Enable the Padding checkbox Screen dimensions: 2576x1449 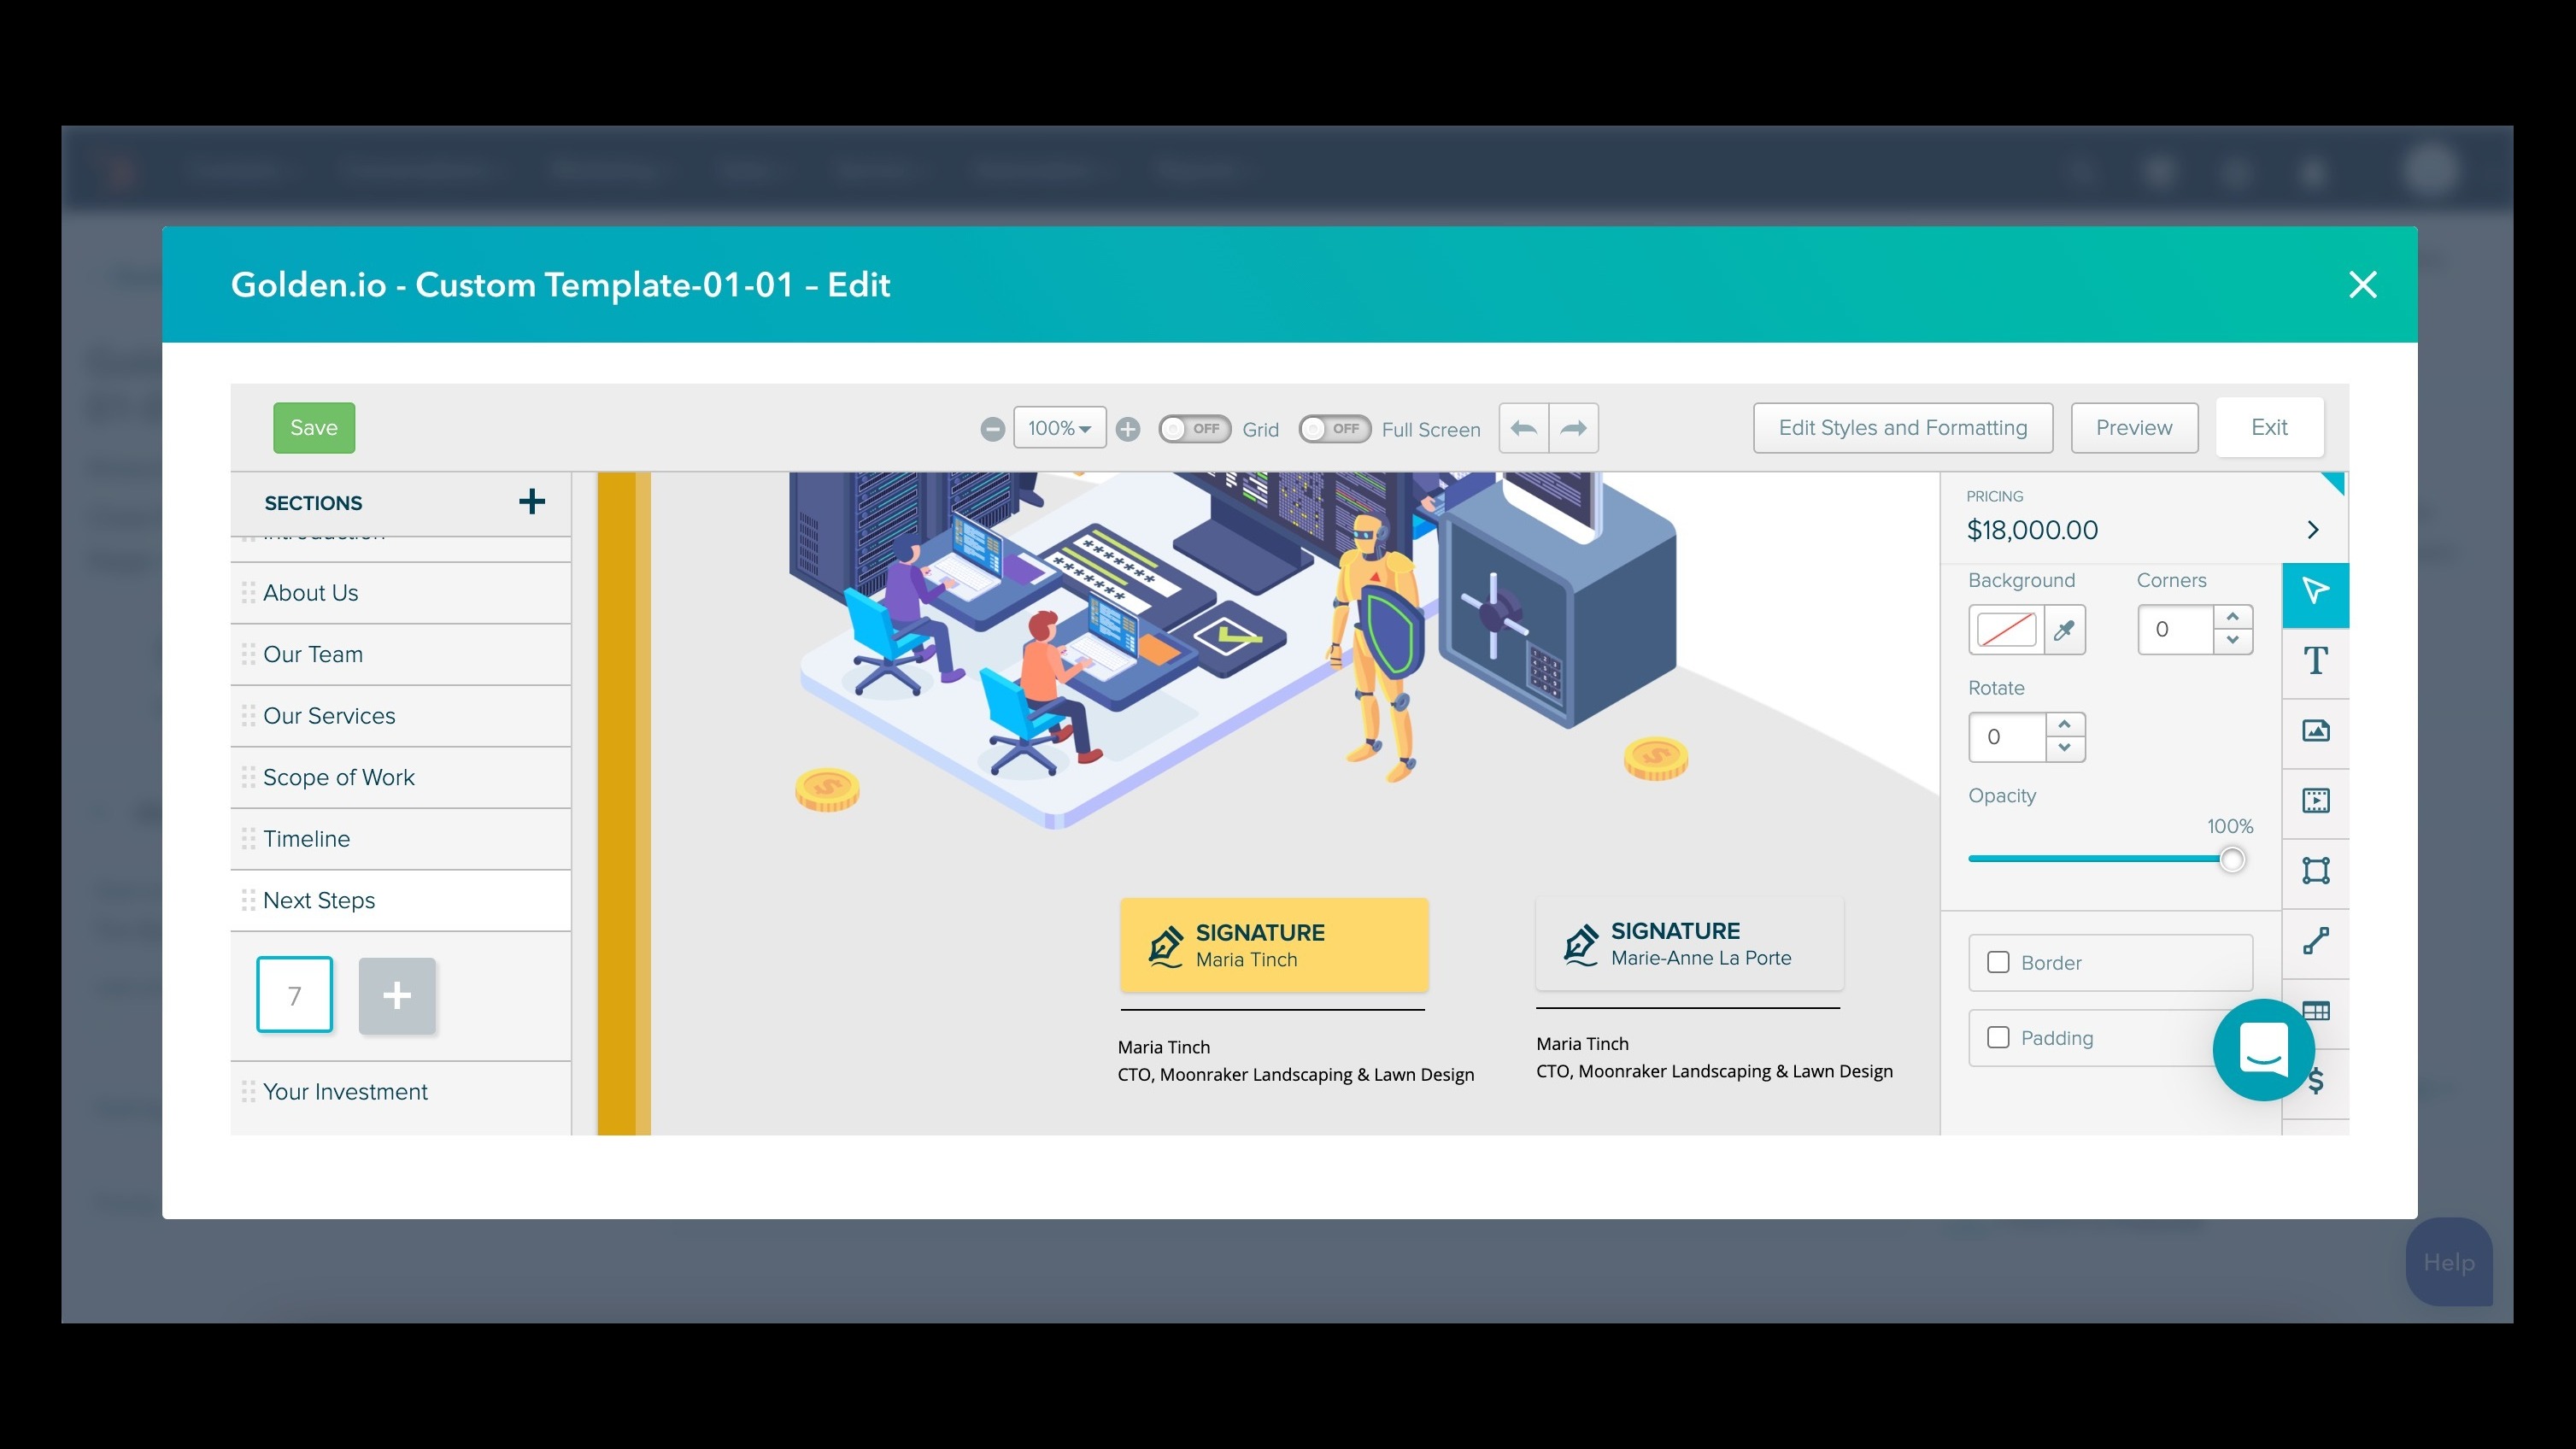[1998, 1037]
